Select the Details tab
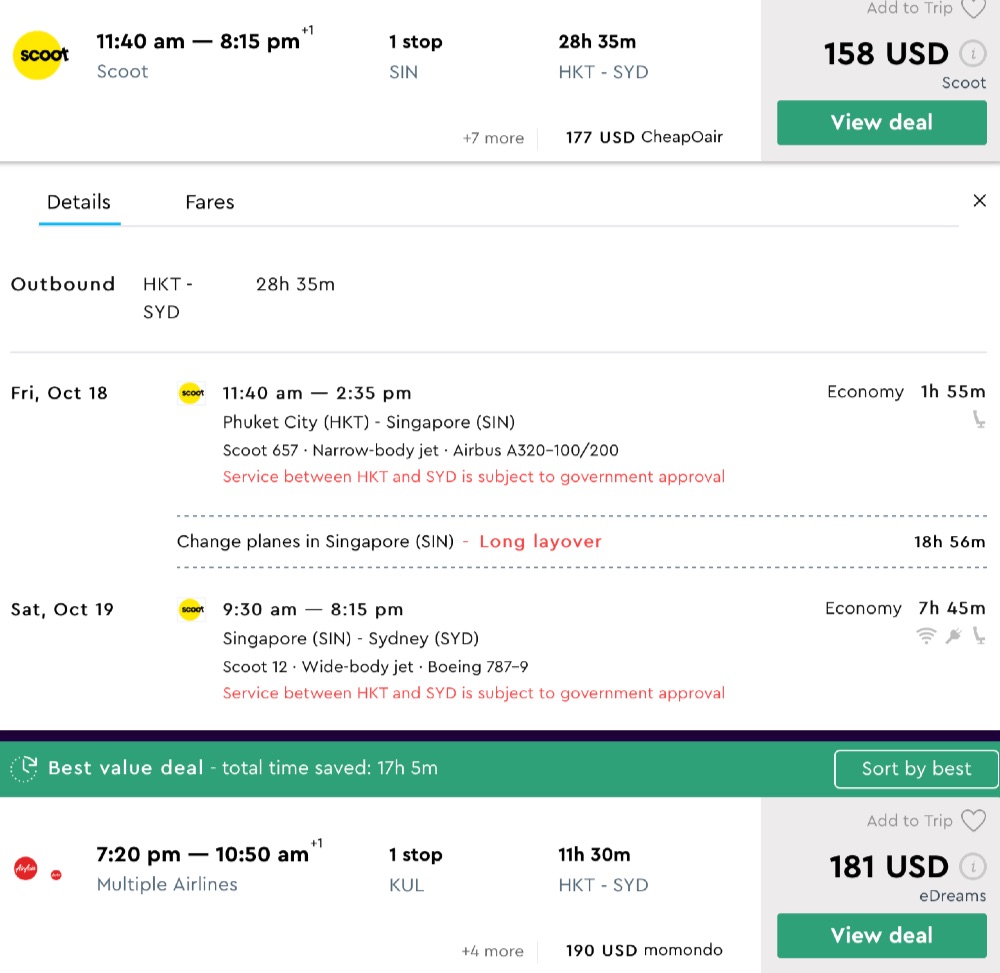The image size is (1000, 973). 79,202
